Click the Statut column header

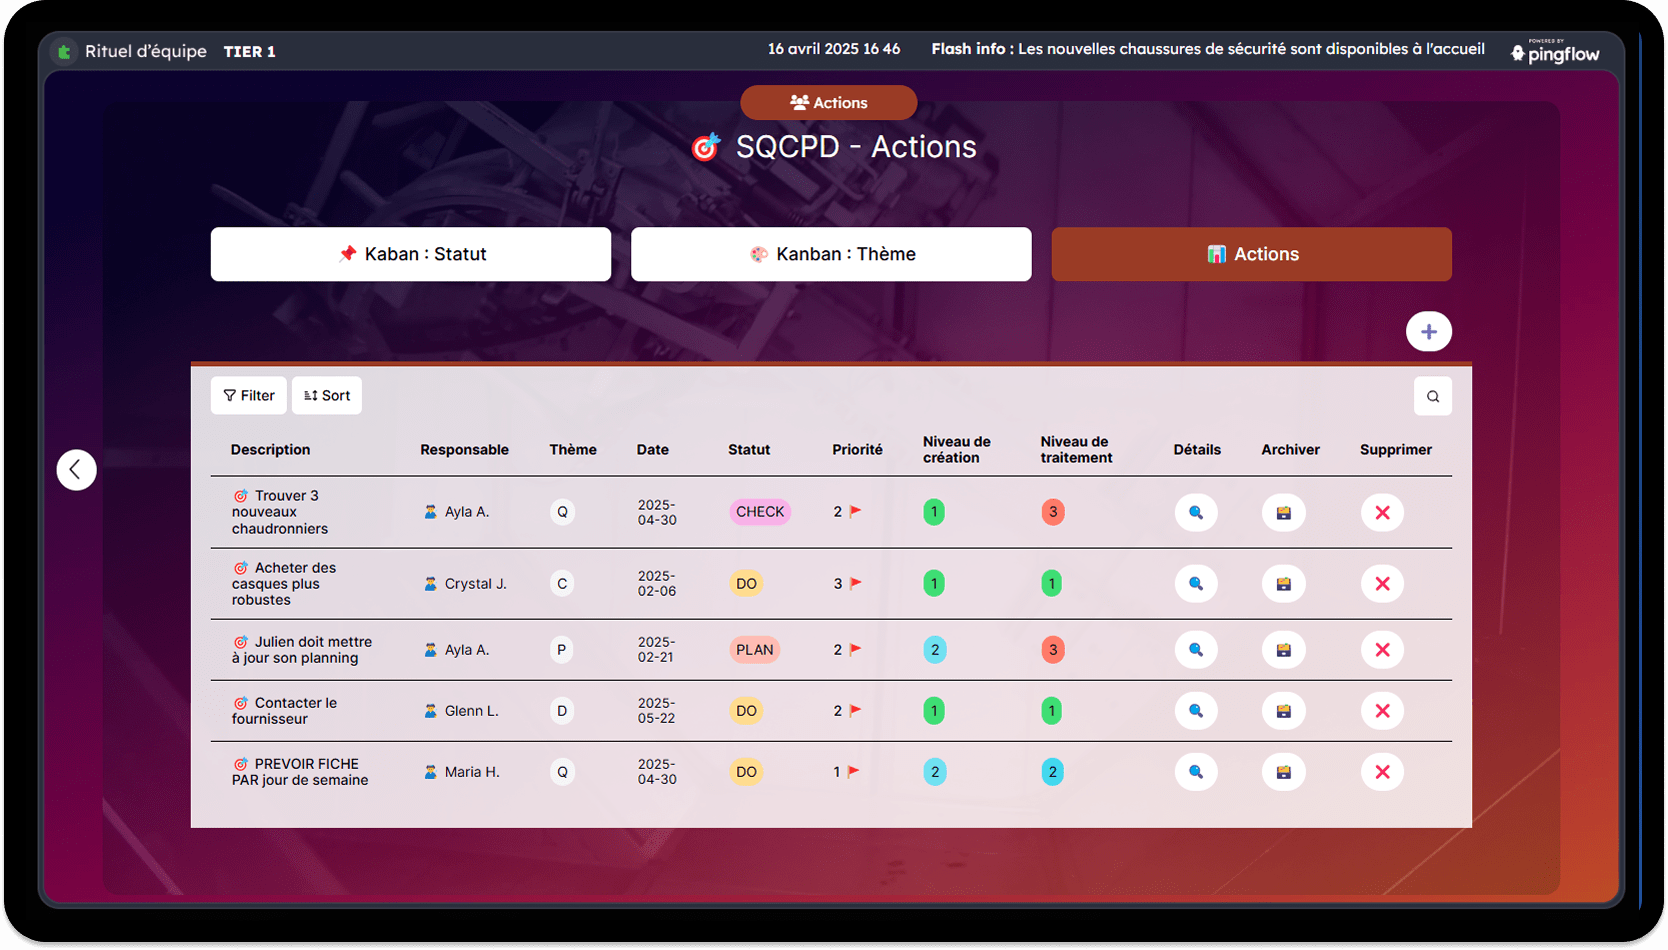[749, 450]
